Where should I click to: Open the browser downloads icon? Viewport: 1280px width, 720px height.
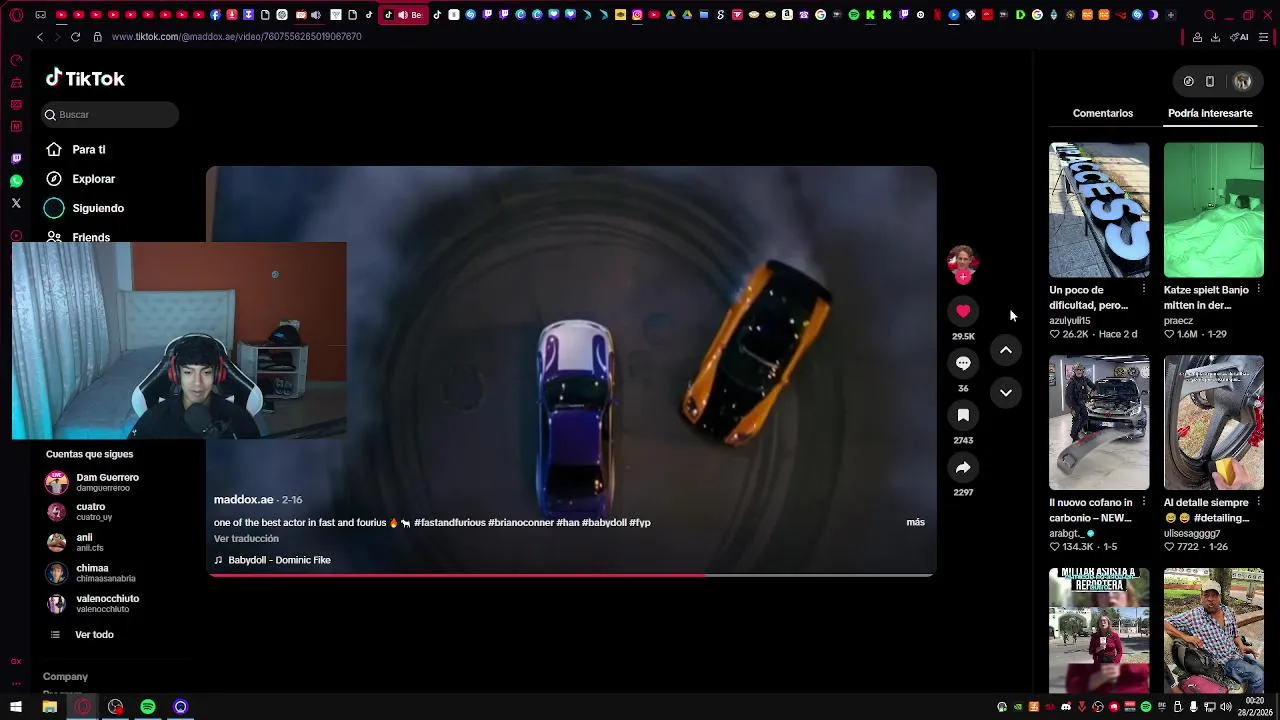coord(1215,37)
